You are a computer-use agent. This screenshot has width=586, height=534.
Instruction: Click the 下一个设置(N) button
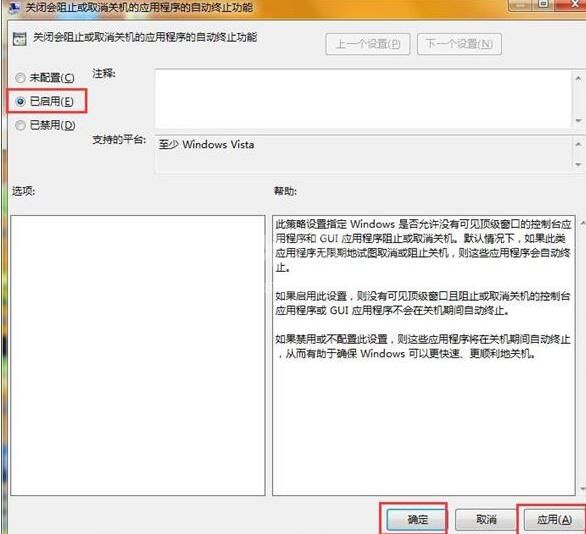click(x=459, y=44)
